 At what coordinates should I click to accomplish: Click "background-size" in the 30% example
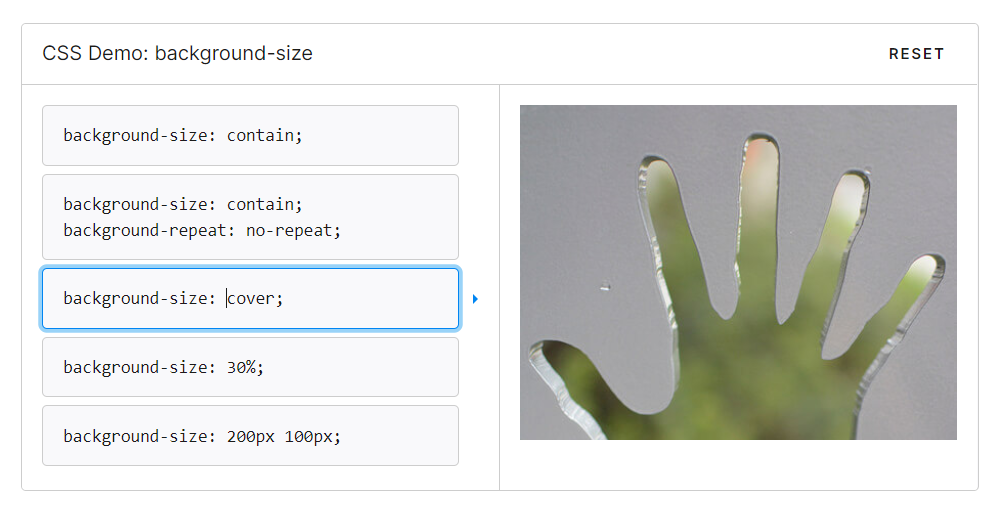coord(136,367)
